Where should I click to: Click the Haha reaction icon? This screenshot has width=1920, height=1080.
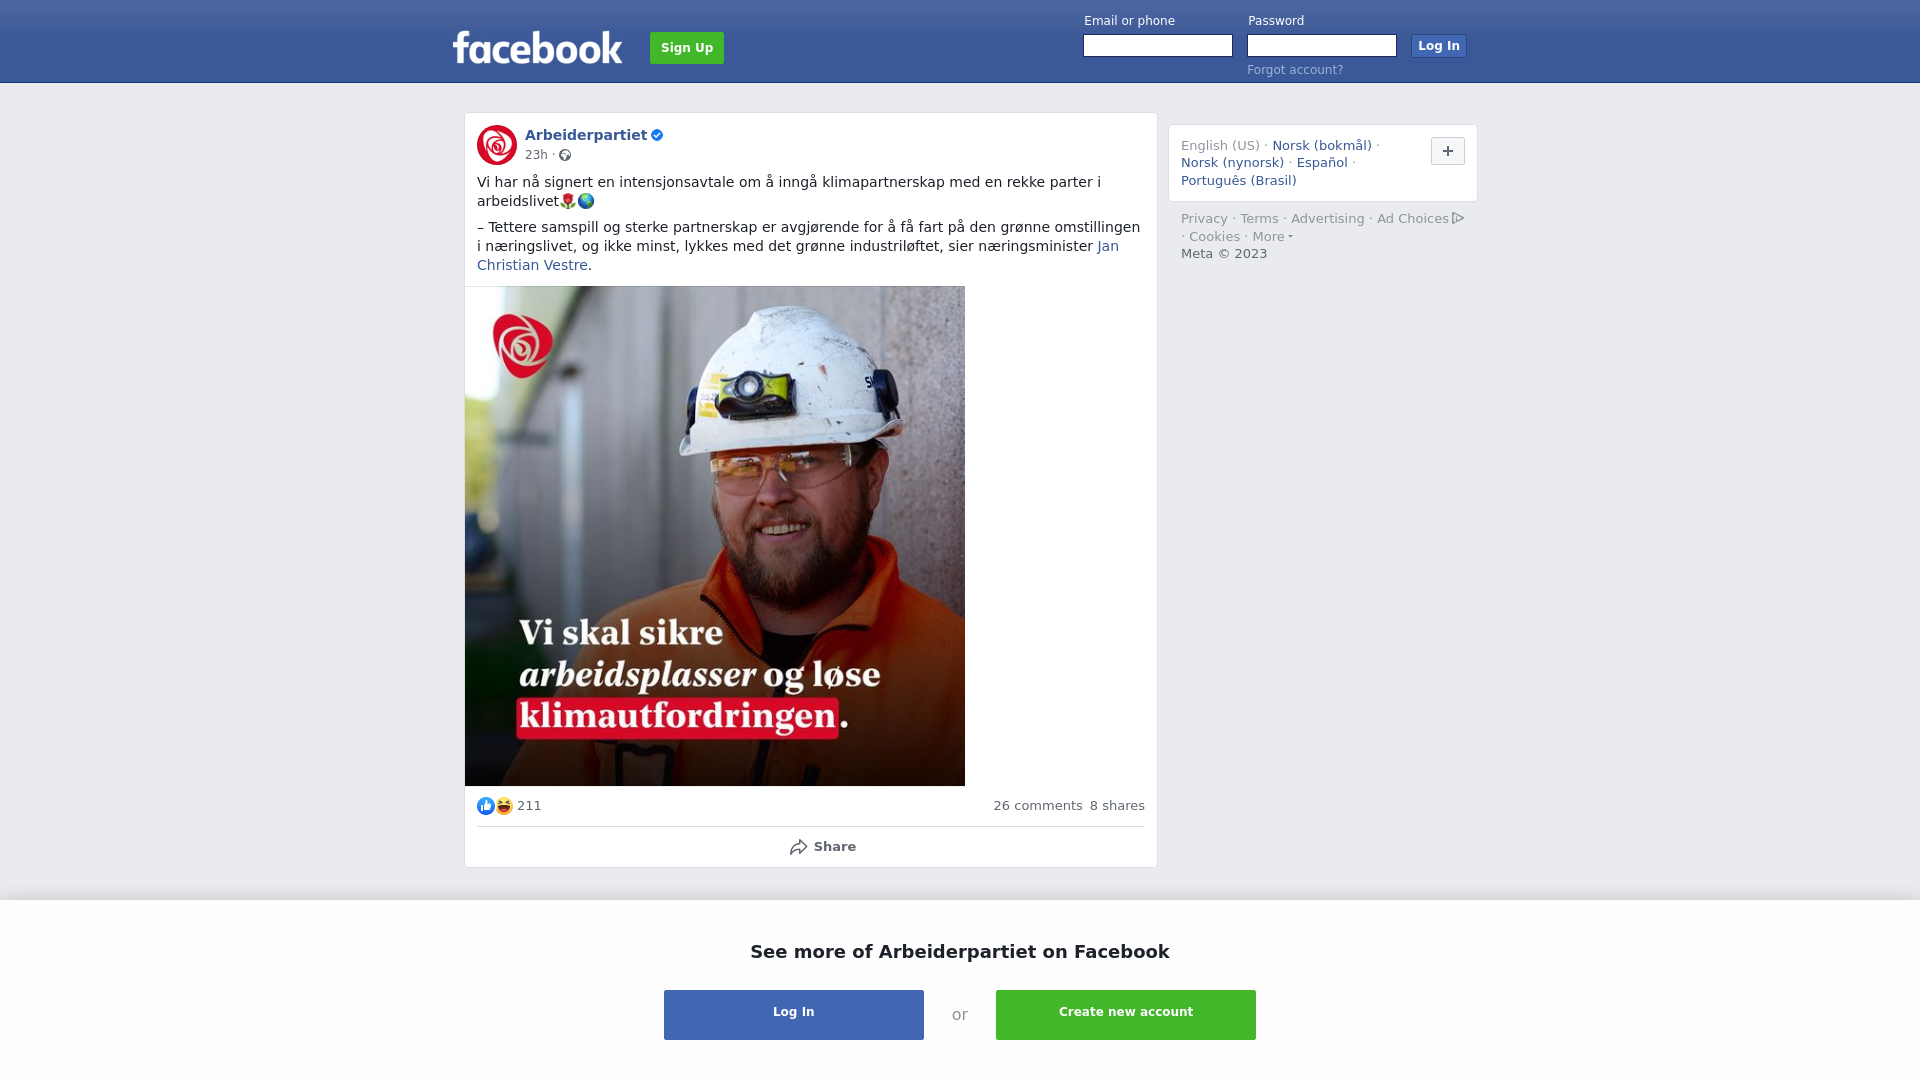(504, 806)
